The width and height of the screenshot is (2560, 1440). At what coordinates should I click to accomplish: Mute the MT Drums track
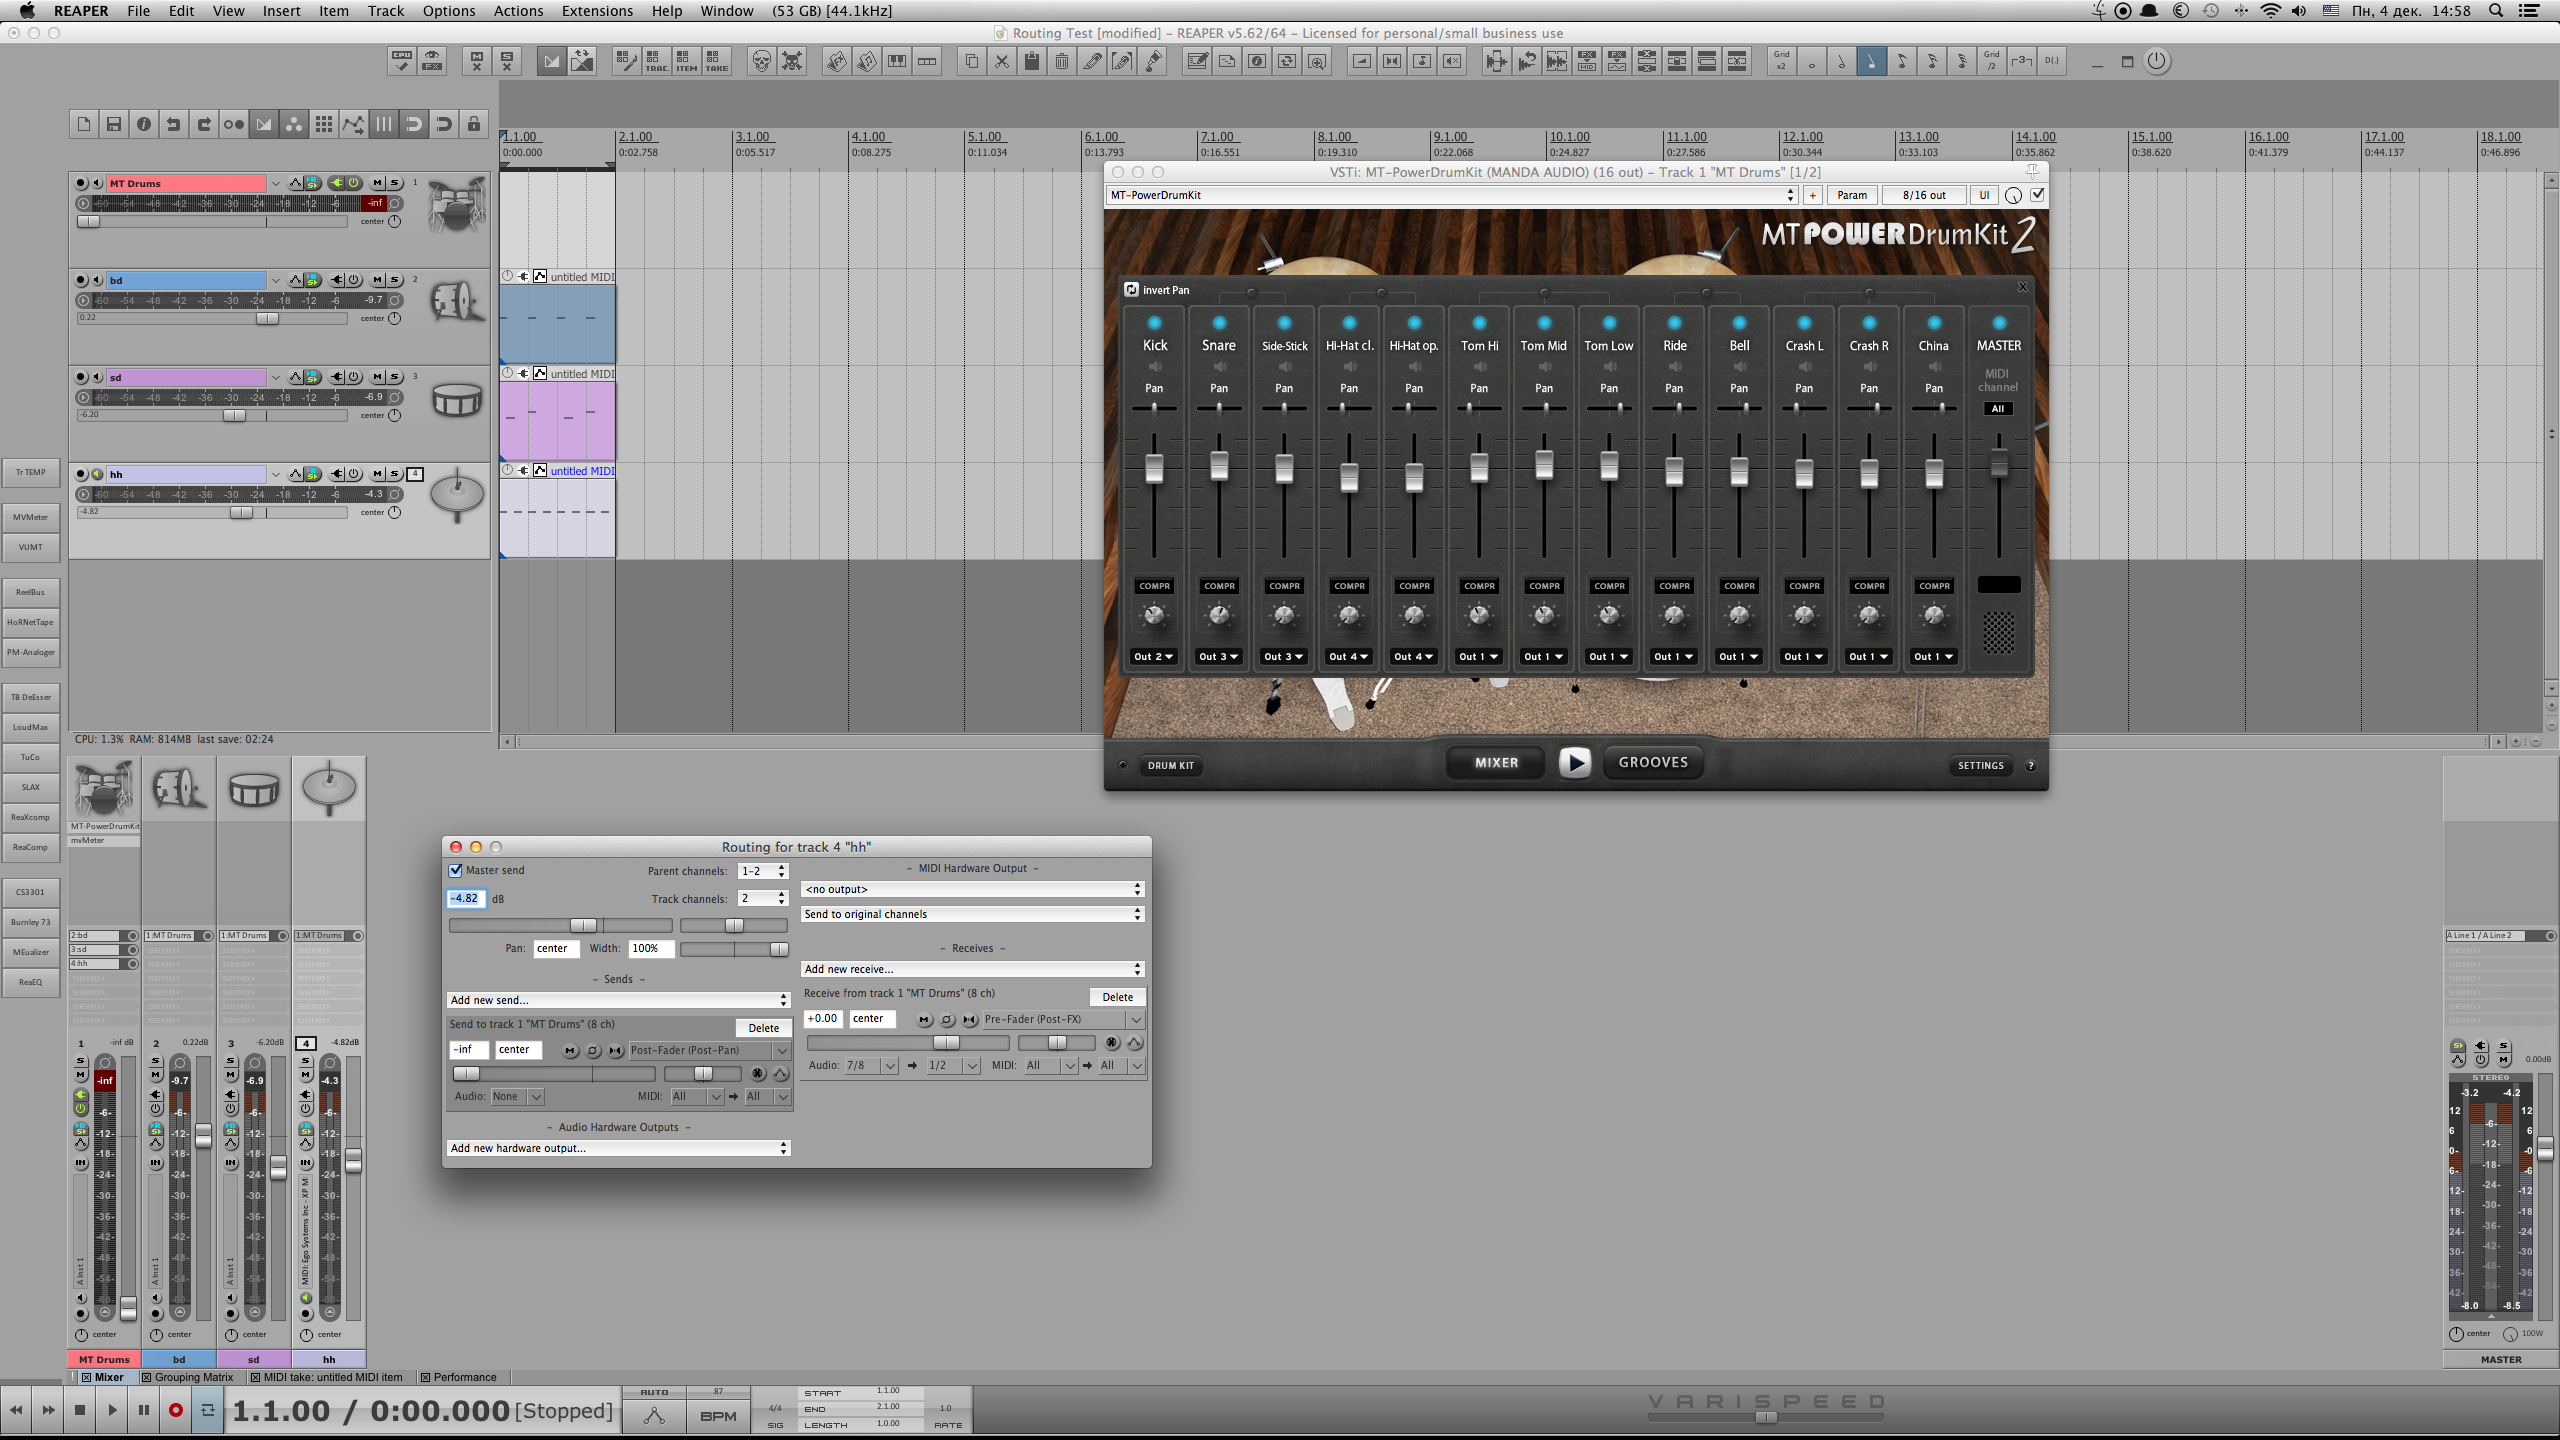377,183
